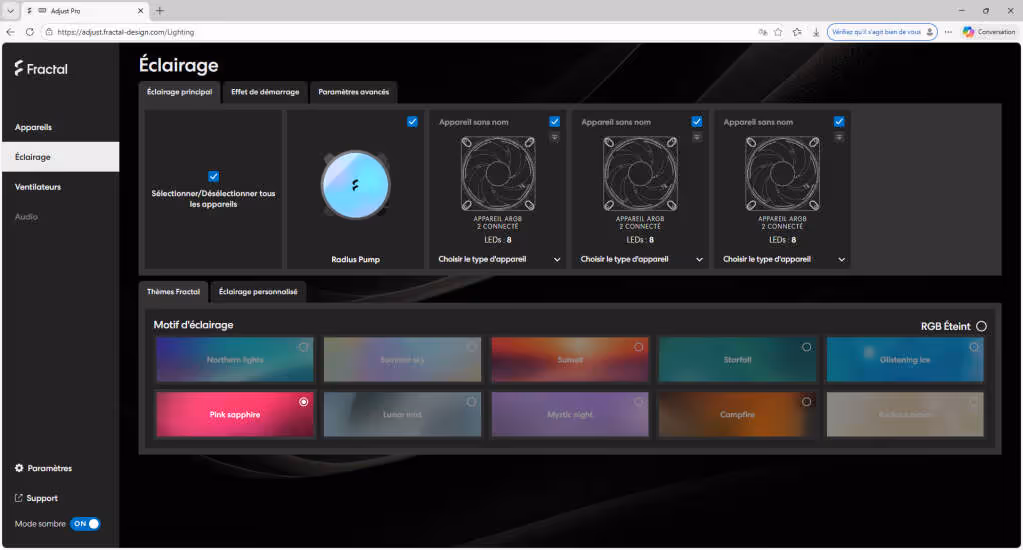Open the Copilot Conversation button
The width and height of the screenshot is (1023, 550).
[989, 31]
